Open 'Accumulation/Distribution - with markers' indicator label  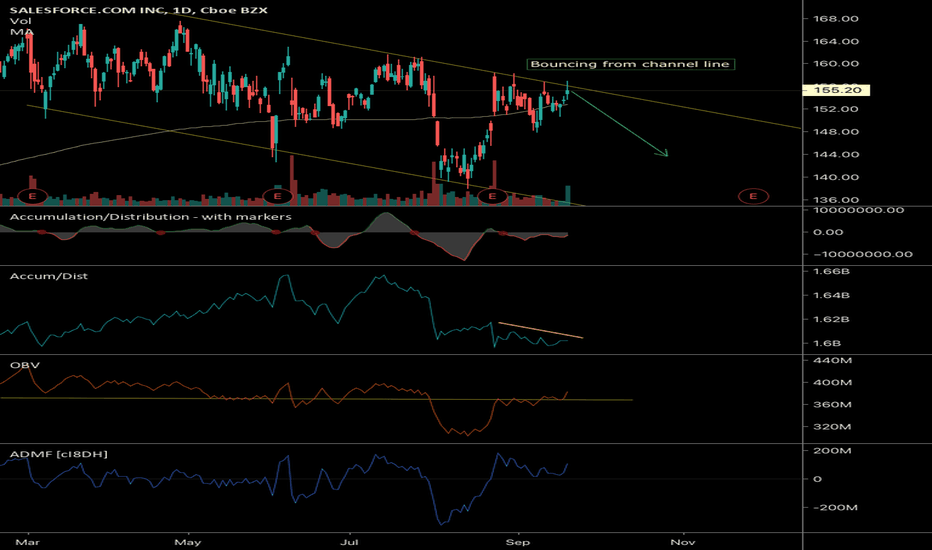(151, 216)
